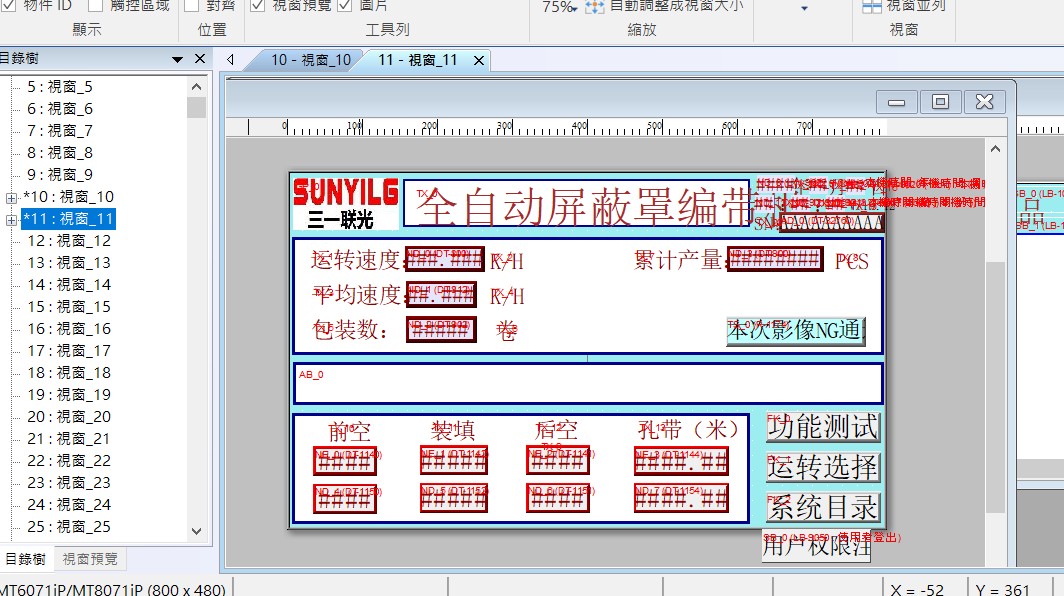
Task: Click the canvas vertical scrollbar thumb
Action: (995, 385)
